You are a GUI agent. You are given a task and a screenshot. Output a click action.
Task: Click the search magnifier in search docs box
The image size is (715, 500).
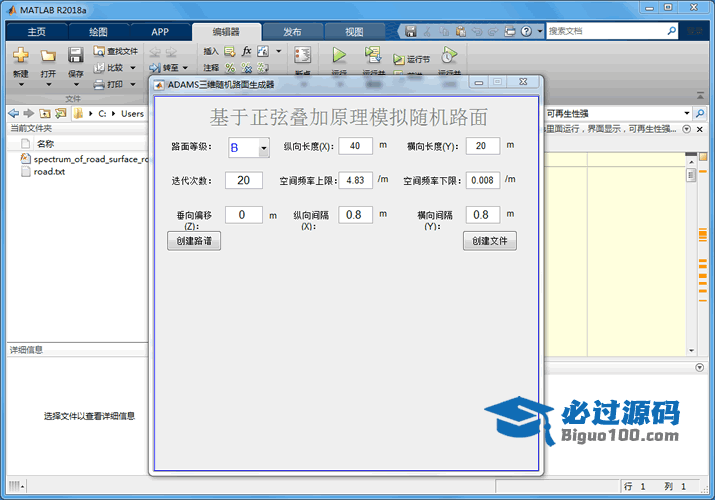pos(671,31)
